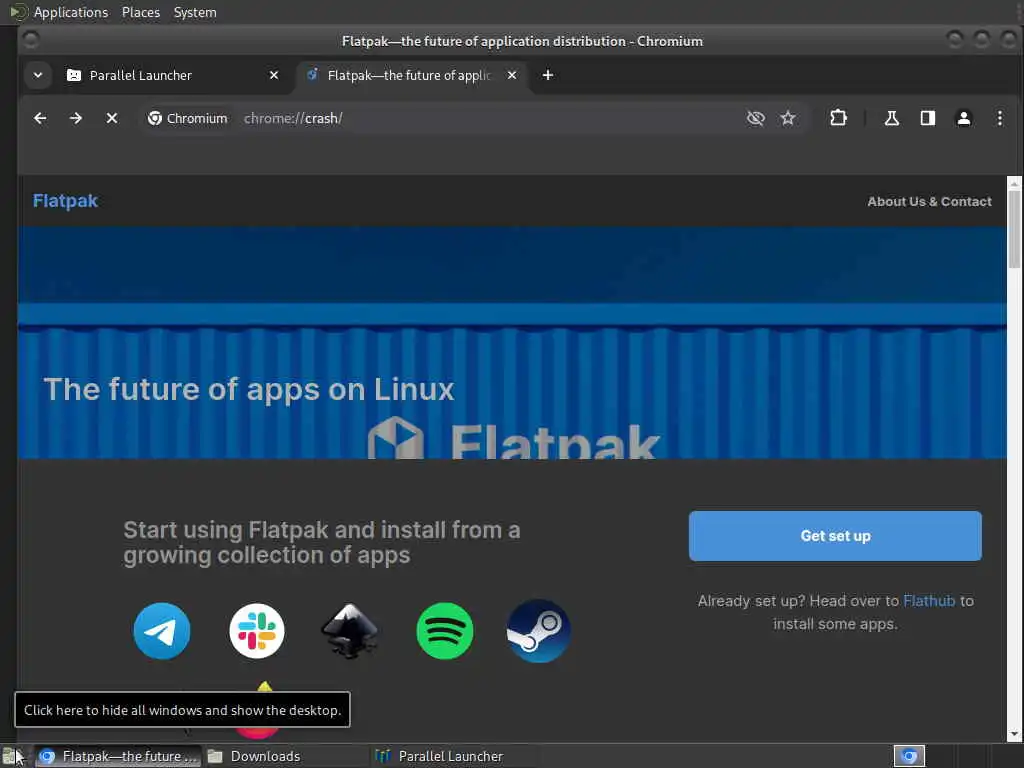Screen dimensions: 1024x768
Task: Open Chrome Labs flask icon
Action: pos(891,118)
